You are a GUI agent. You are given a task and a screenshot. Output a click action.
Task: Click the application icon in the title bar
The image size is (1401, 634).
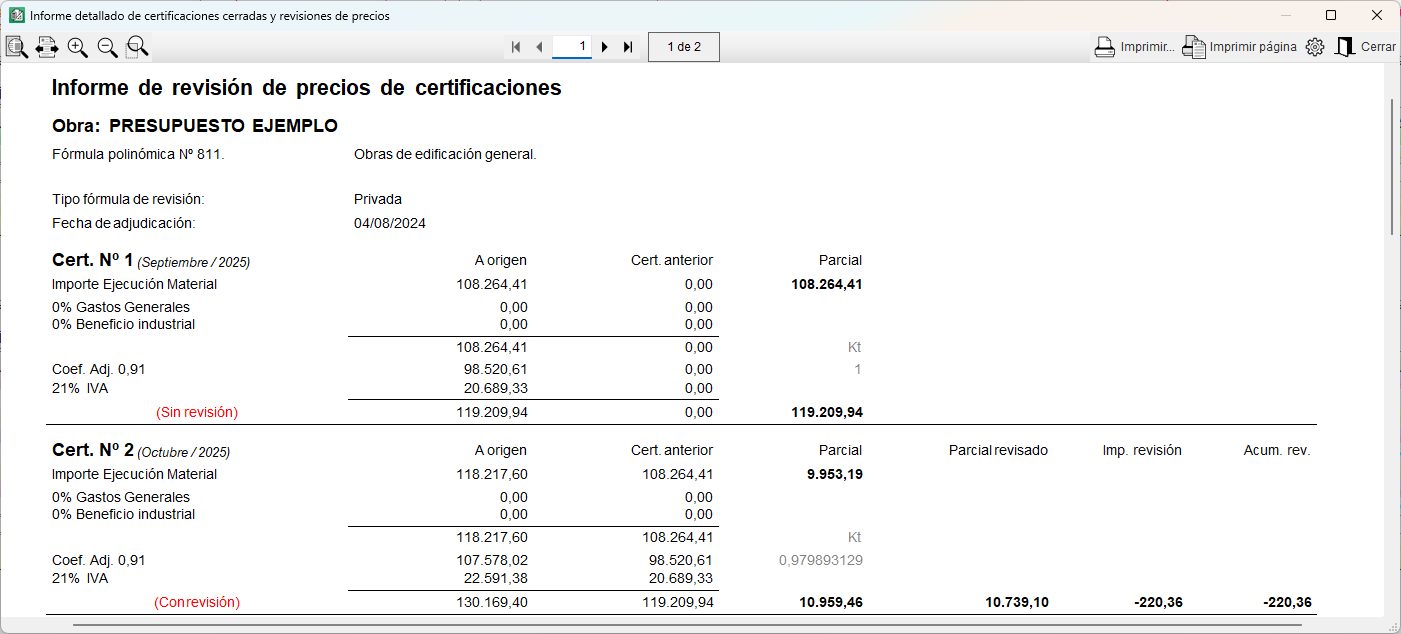pyautogui.click(x=16, y=15)
